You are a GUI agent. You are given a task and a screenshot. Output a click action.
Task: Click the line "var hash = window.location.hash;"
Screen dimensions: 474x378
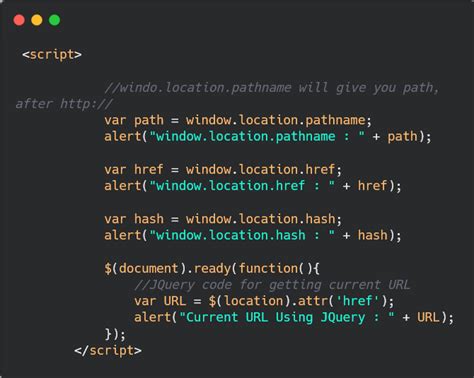pyautogui.click(x=223, y=219)
